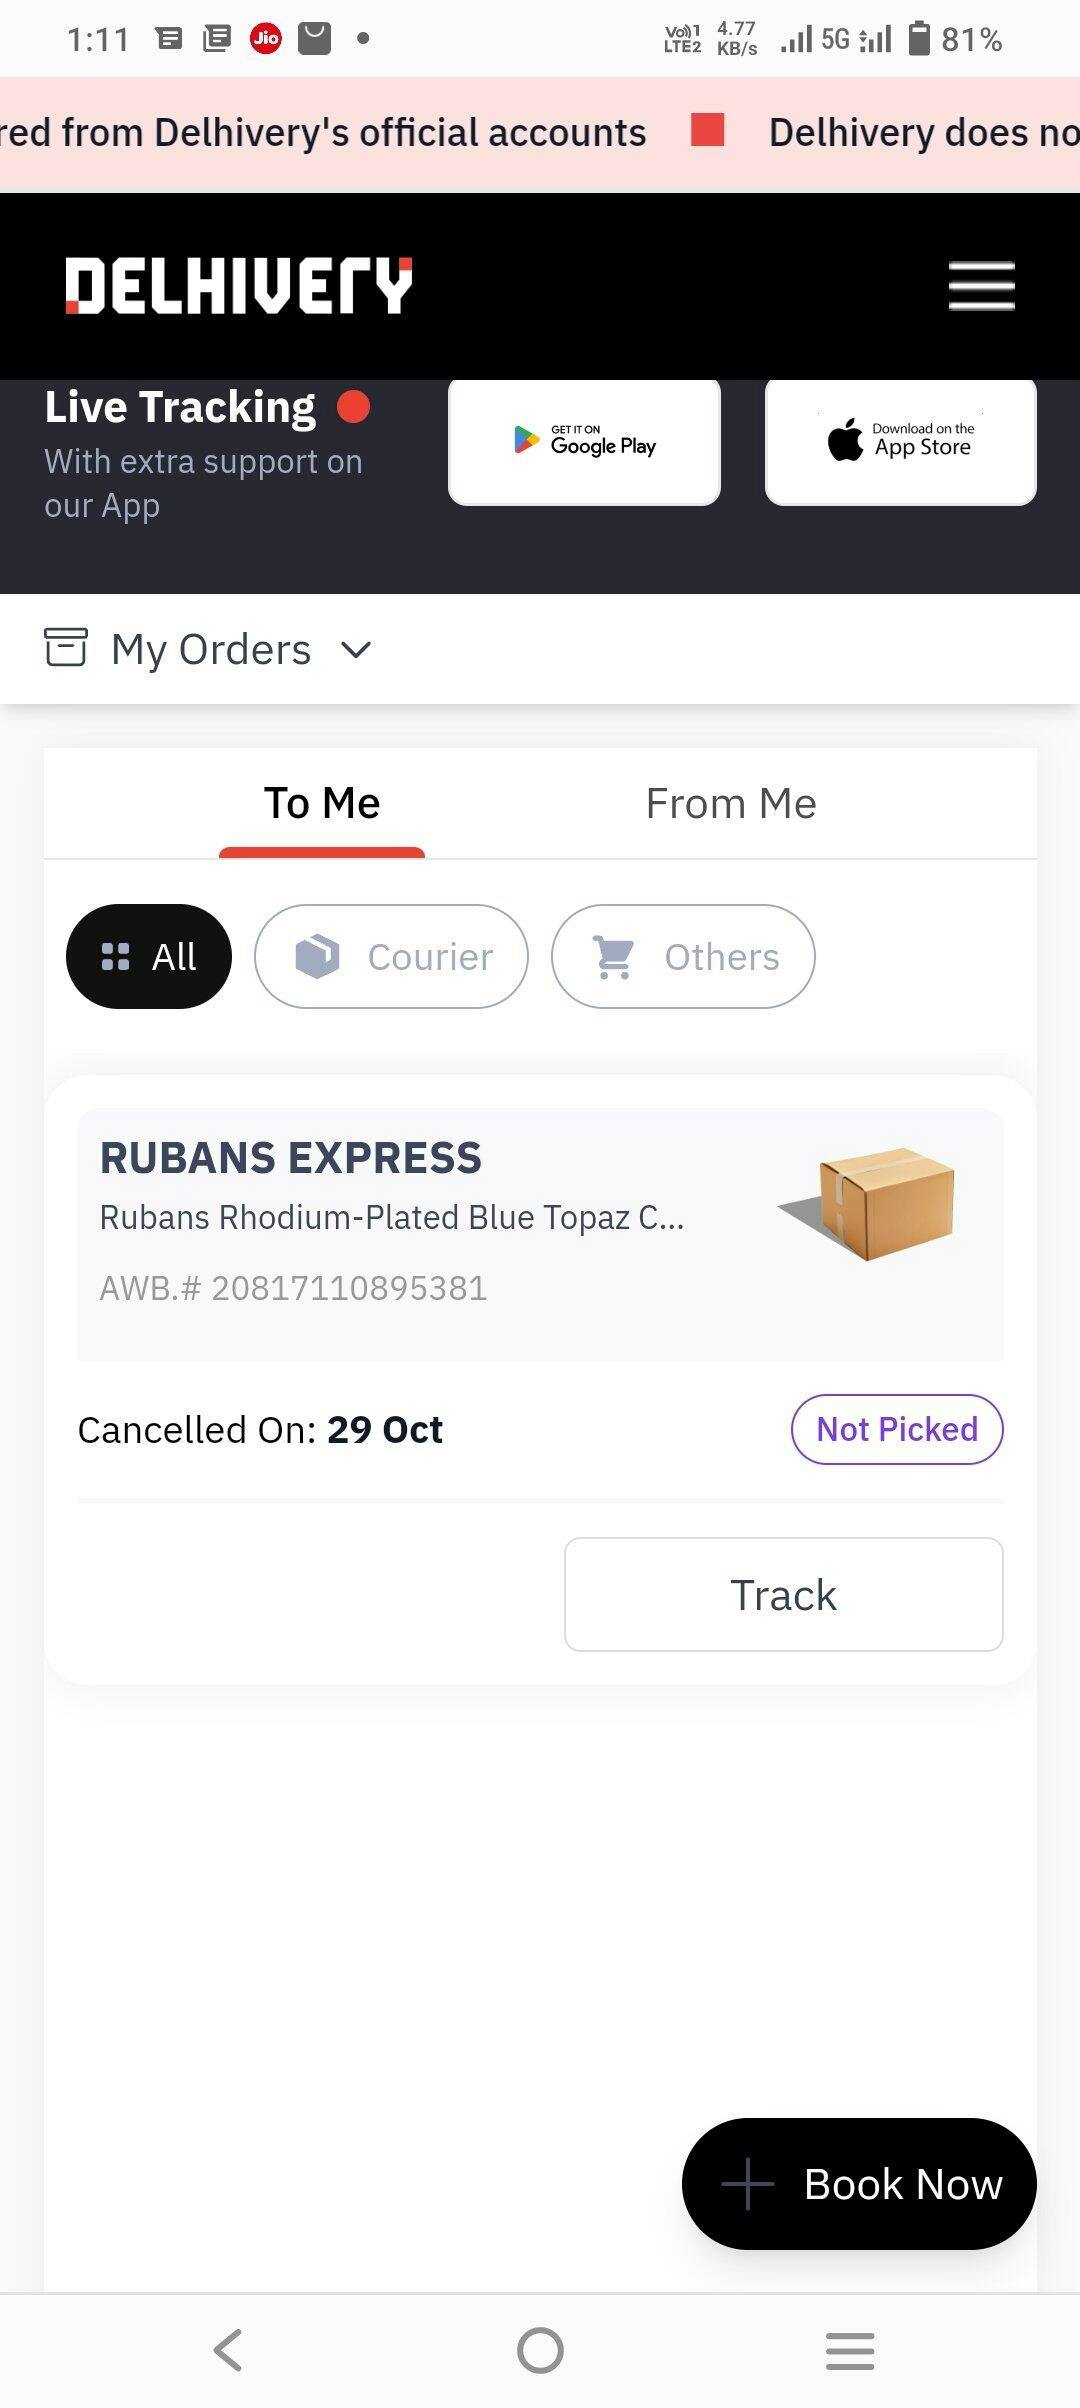Switch to the From Me tab
The width and height of the screenshot is (1080, 2408).
(x=731, y=804)
